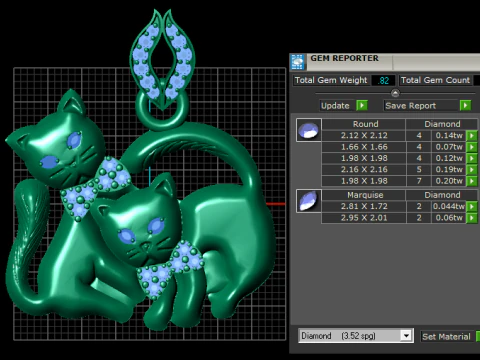480x360 pixels.
Task: Click the Diamond header of Round section
Action: 442,124
